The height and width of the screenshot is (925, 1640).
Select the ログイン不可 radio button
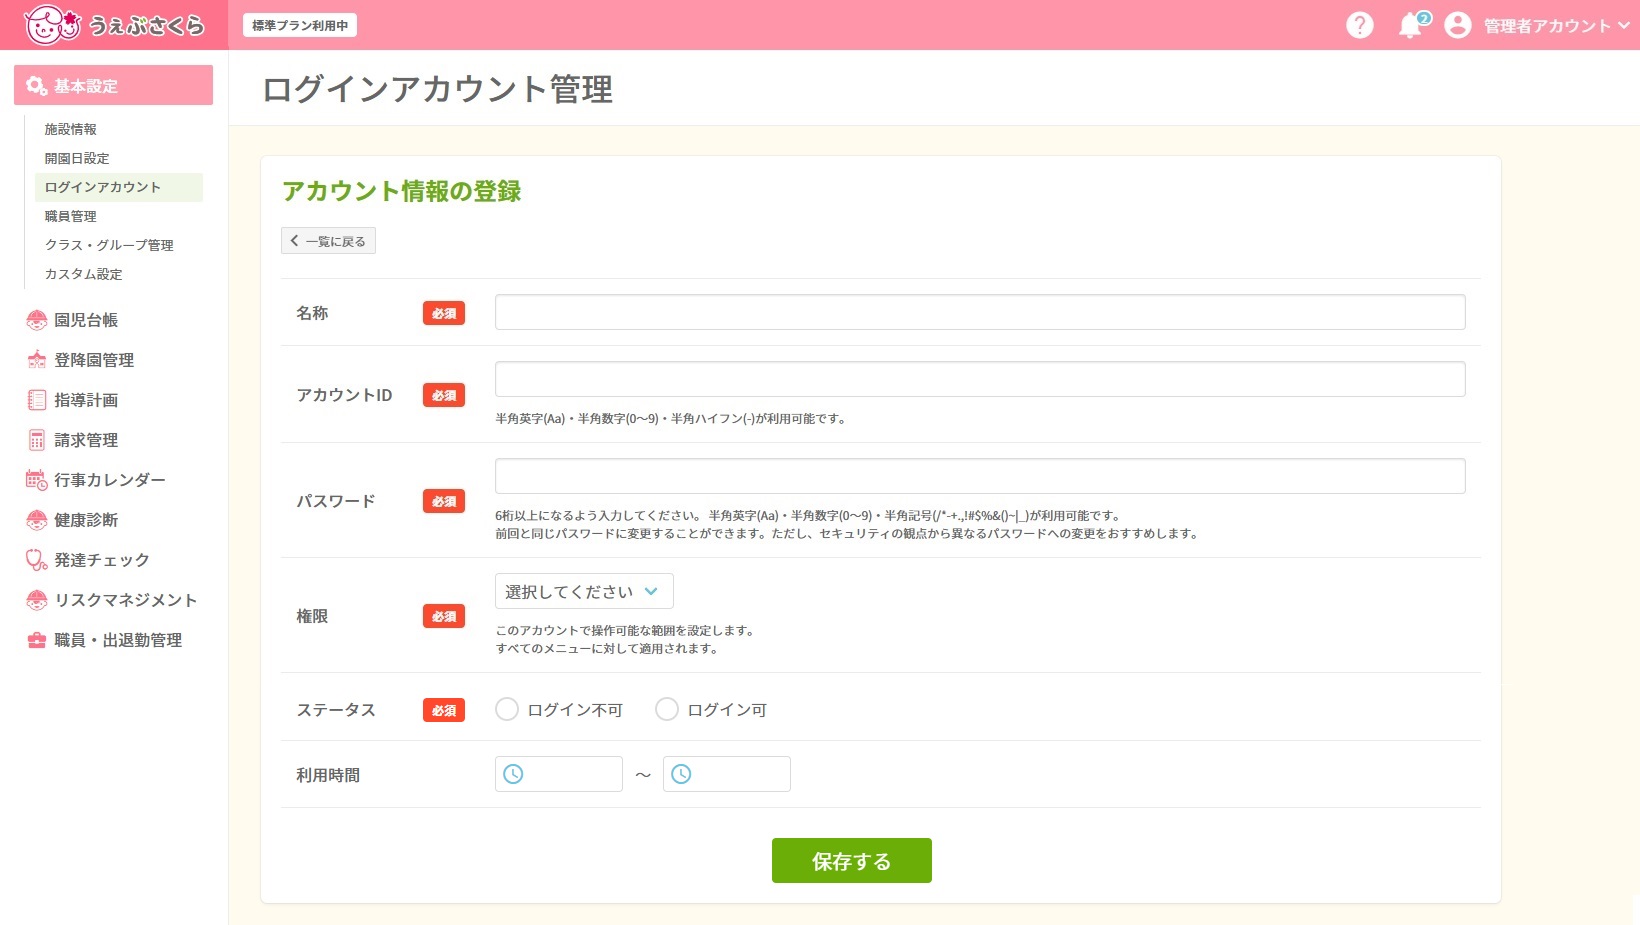coord(507,709)
